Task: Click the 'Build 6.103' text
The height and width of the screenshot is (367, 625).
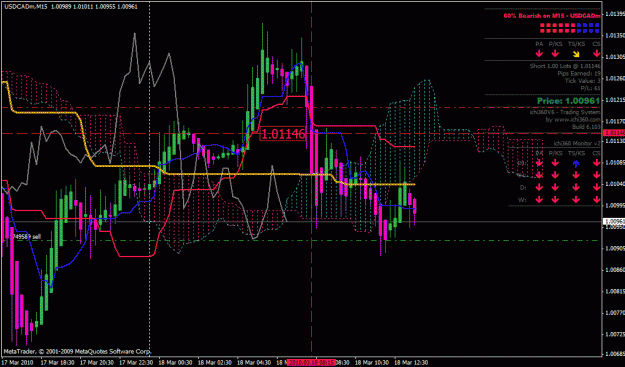Action: [x=586, y=126]
